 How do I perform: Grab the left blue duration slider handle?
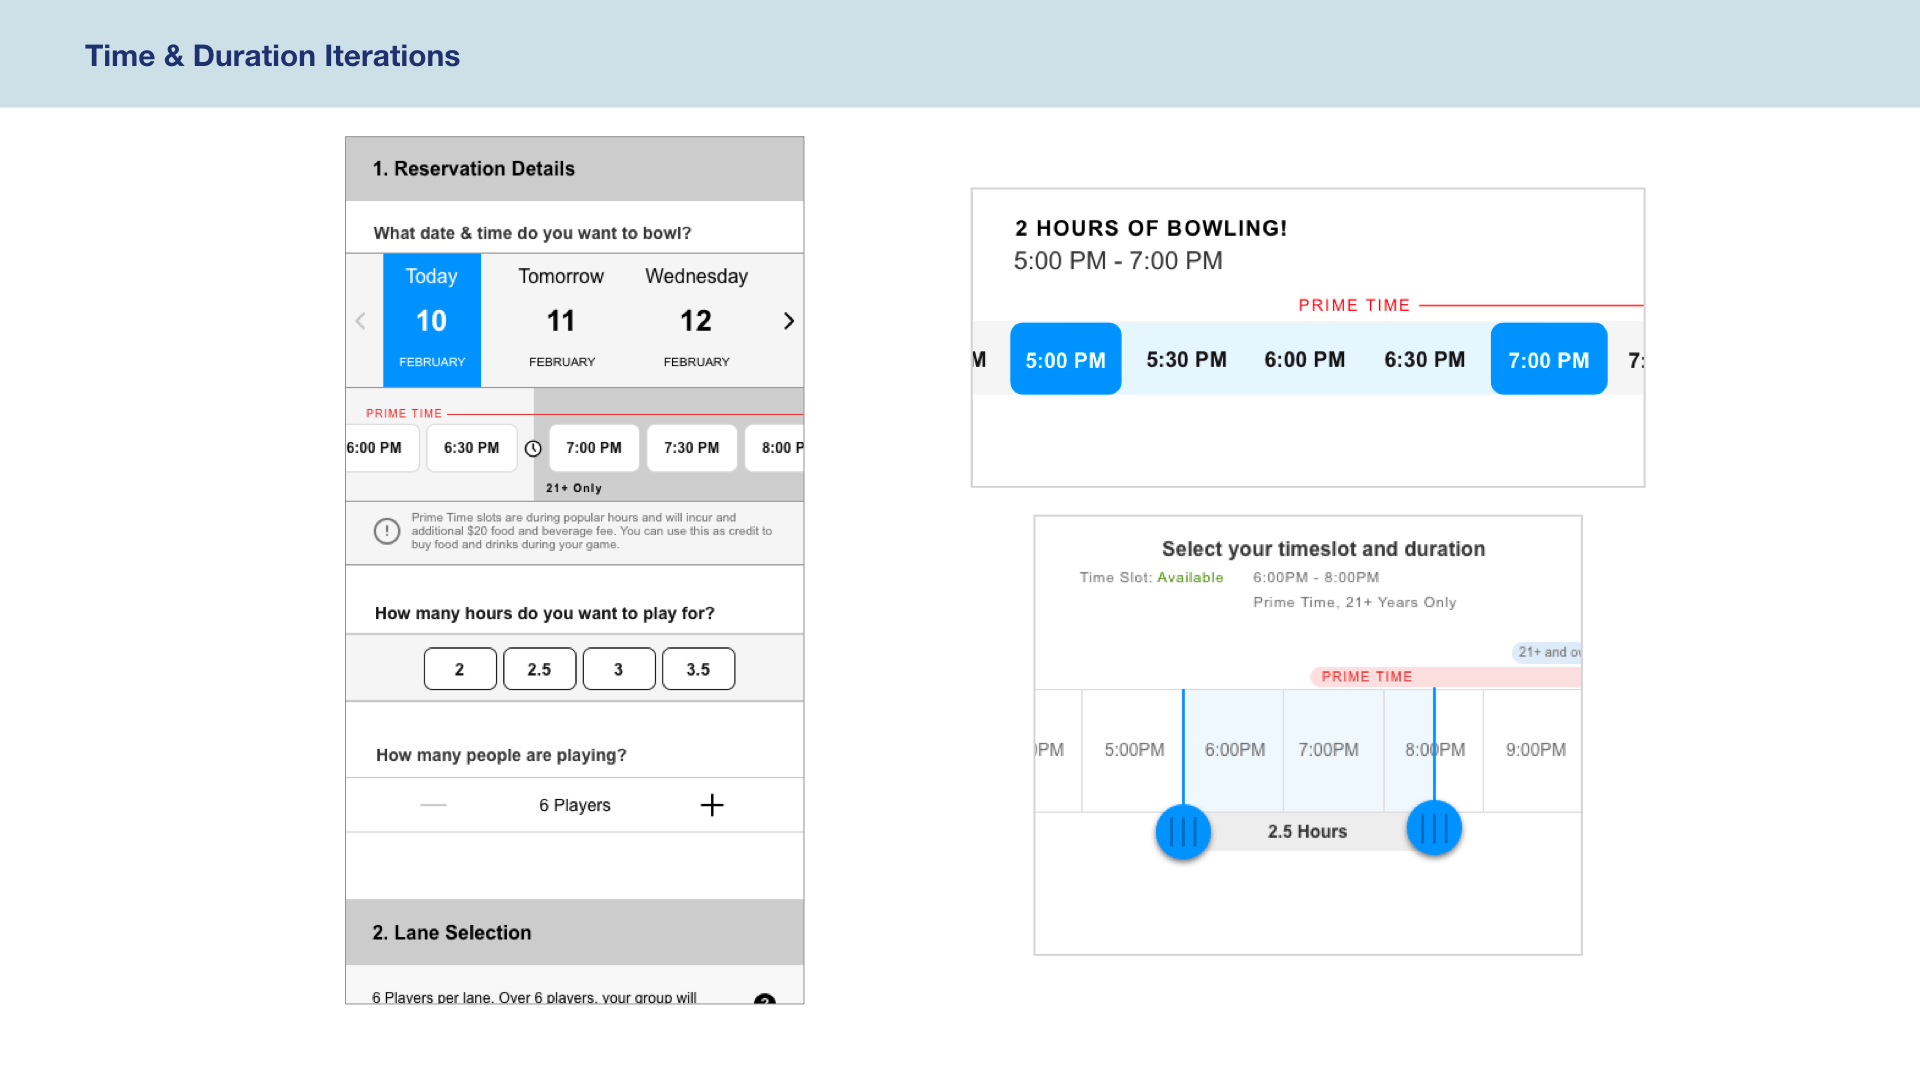click(1183, 831)
